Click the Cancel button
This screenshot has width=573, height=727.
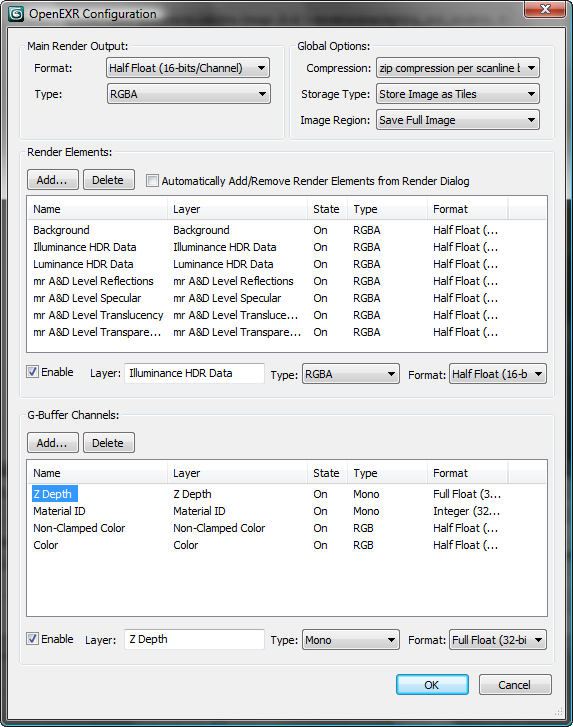[x=515, y=685]
